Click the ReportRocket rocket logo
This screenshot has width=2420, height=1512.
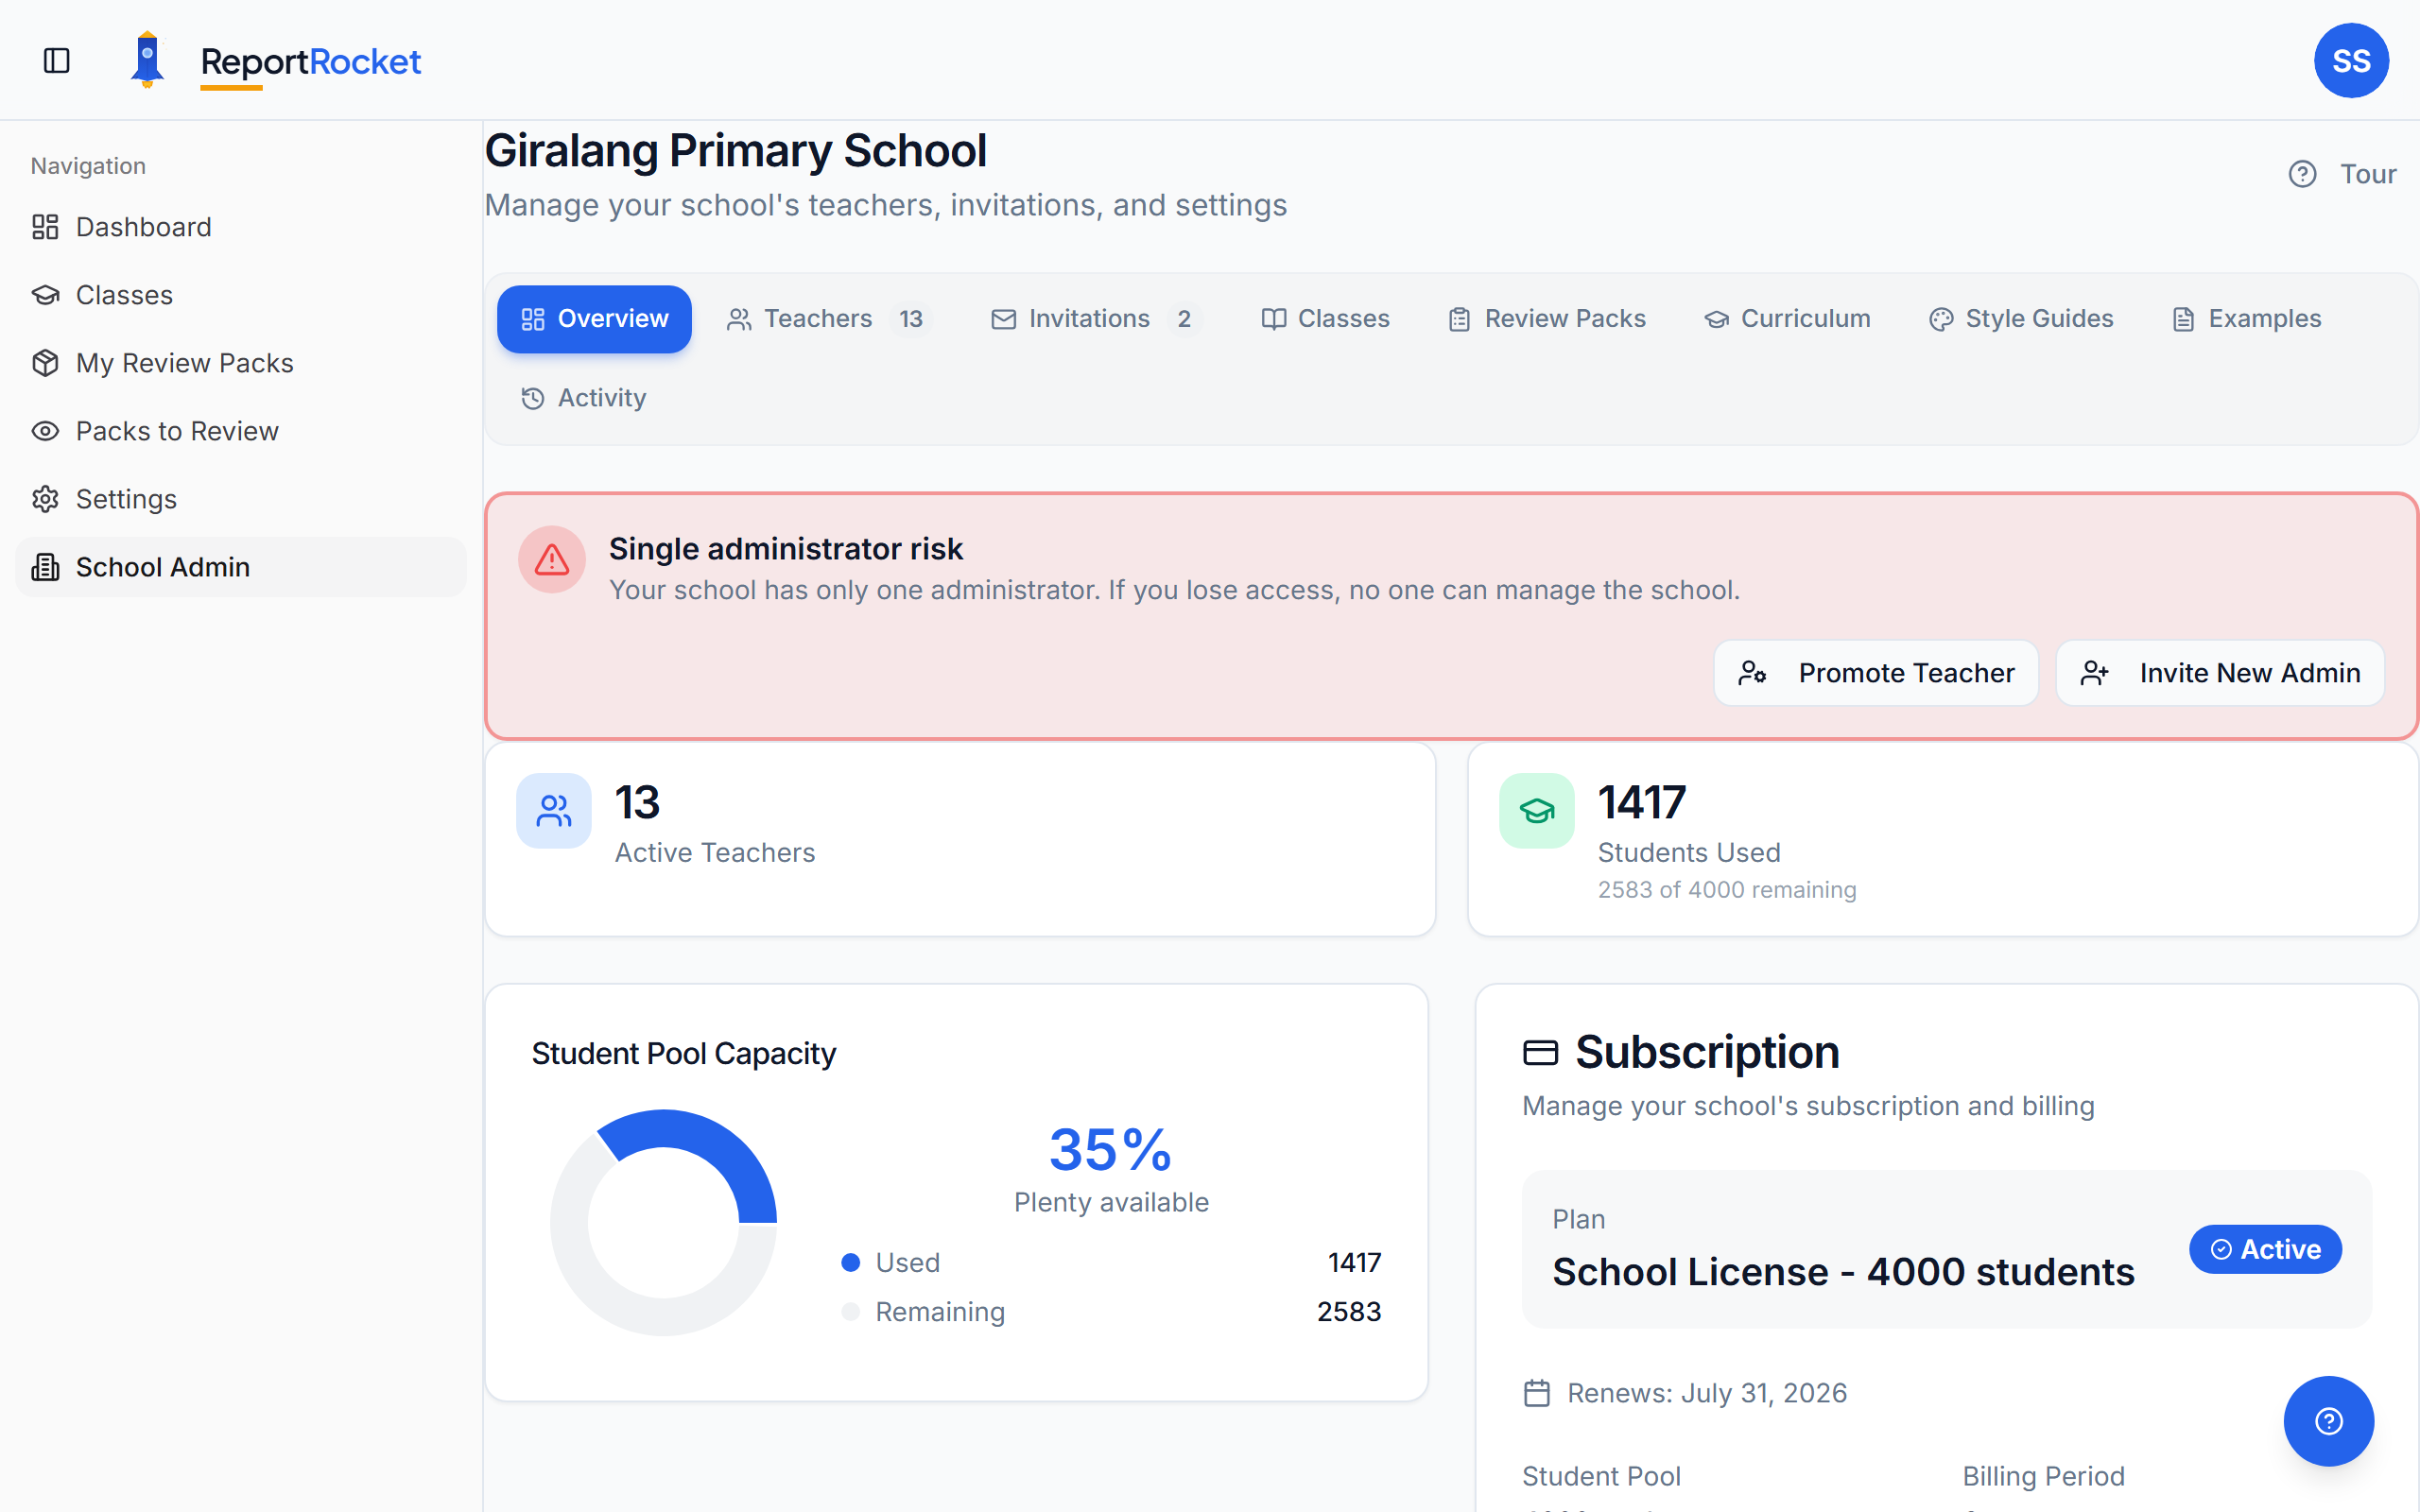[148, 60]
